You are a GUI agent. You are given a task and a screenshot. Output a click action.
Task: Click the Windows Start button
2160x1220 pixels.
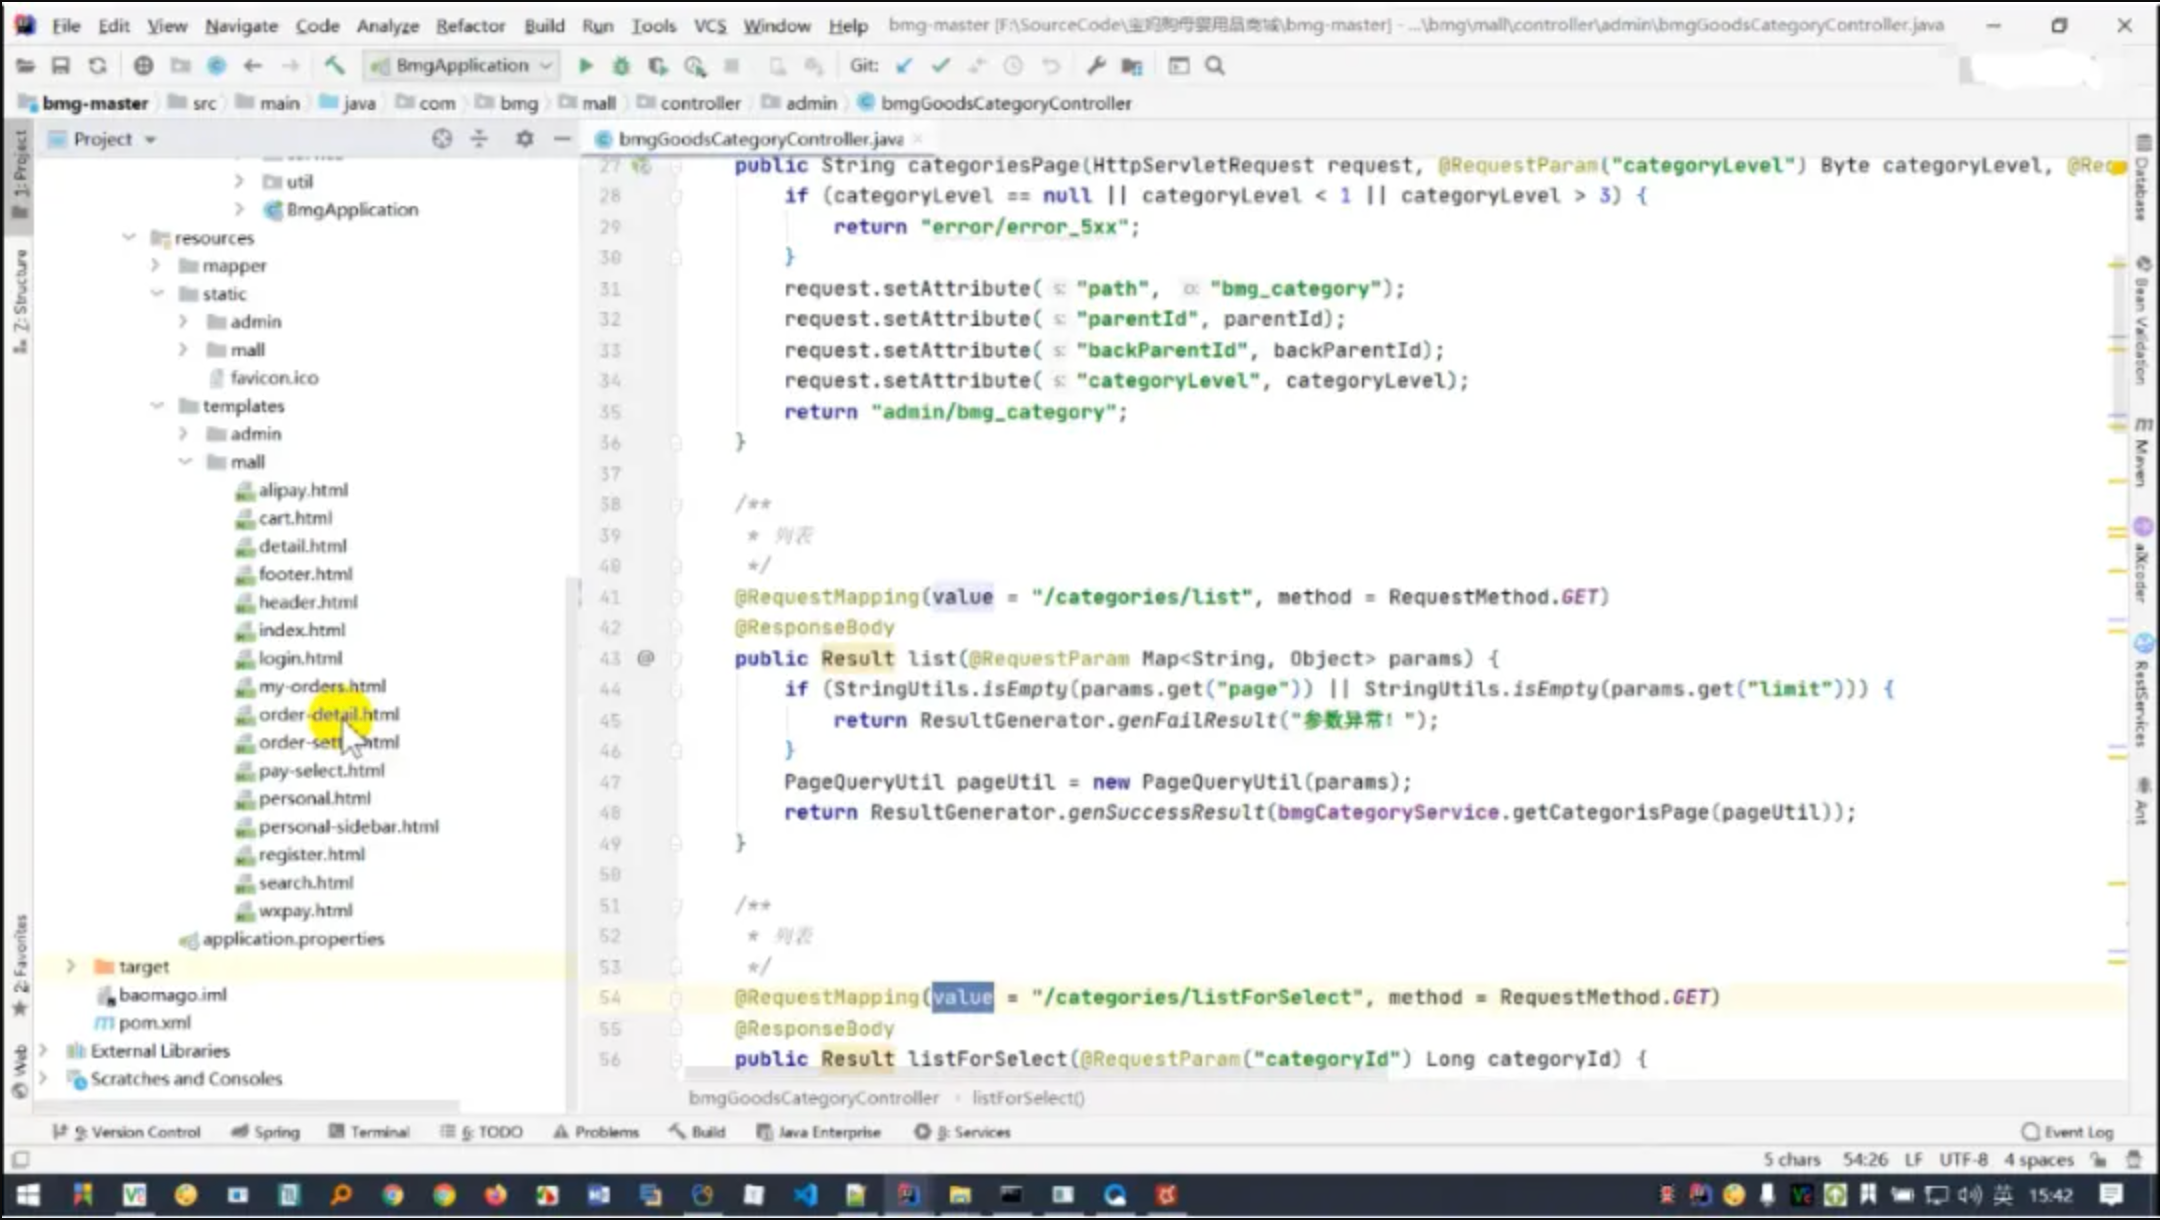point(28,1195)
